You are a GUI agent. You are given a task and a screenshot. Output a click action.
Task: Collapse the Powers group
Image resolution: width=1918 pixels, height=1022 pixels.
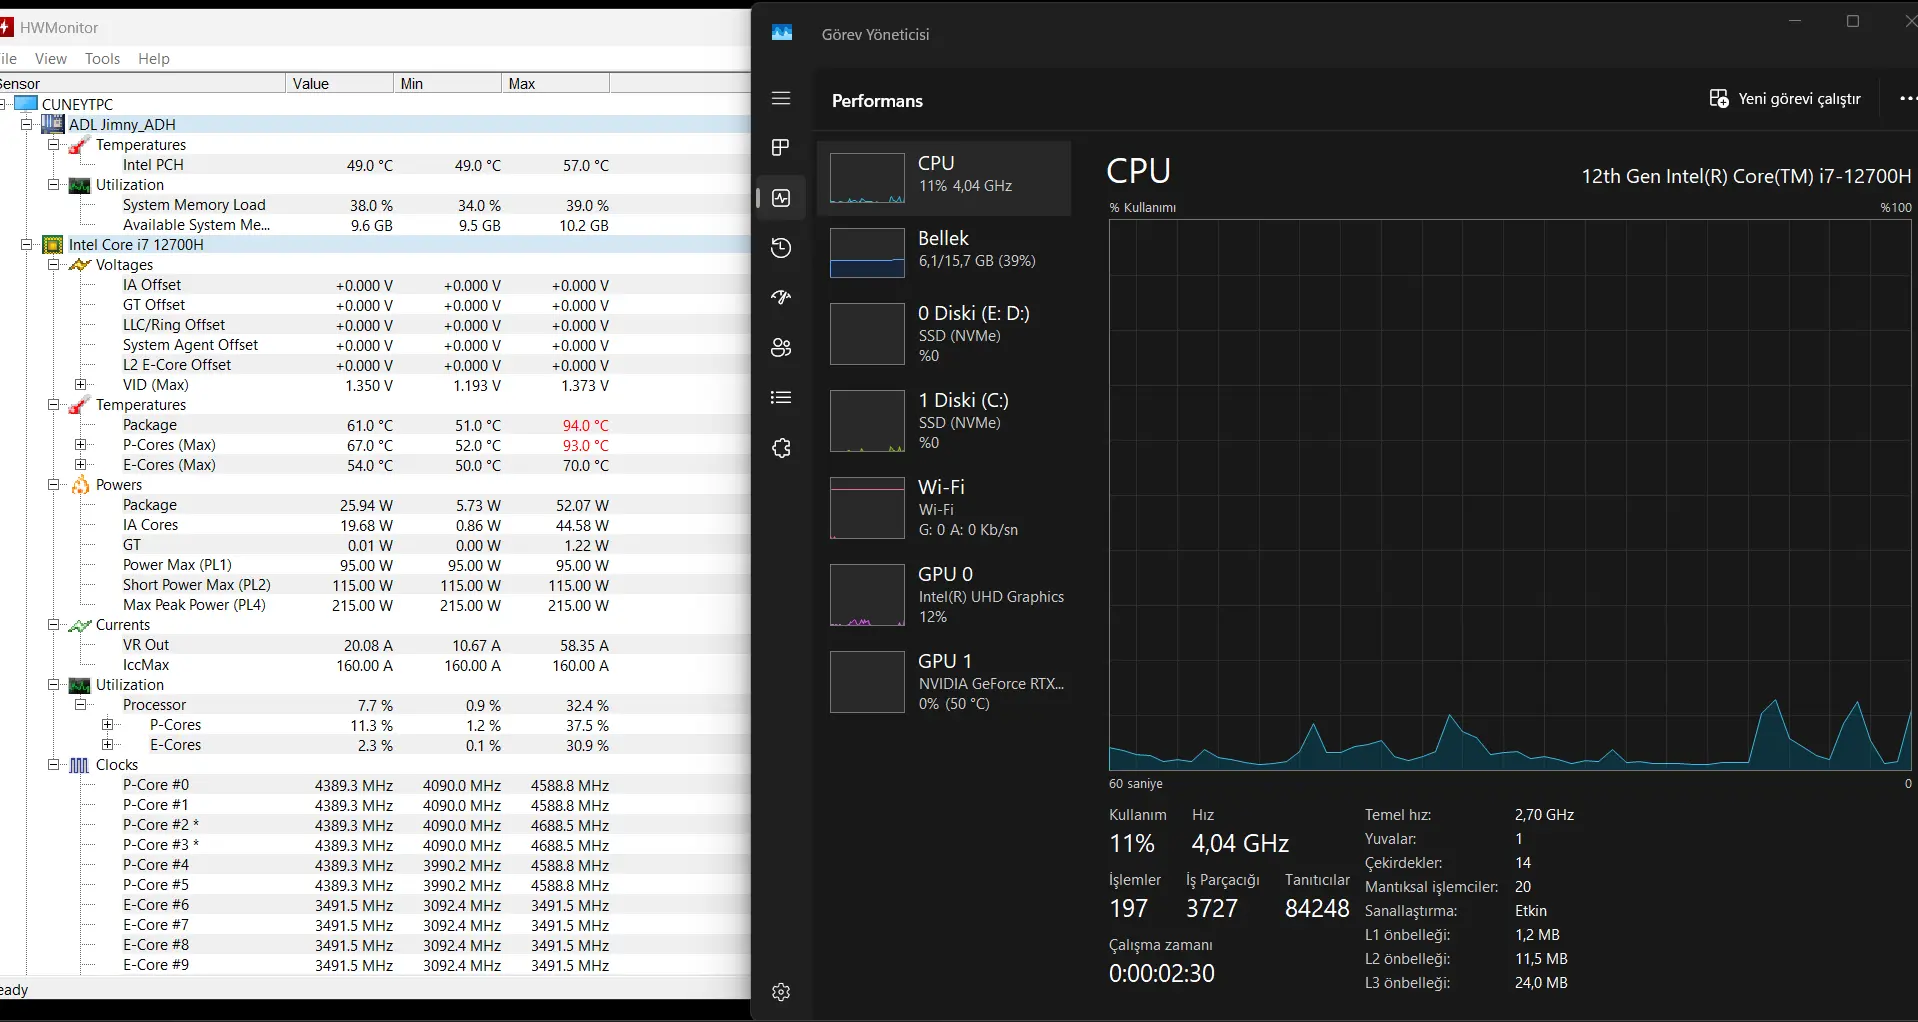[54, 484]
